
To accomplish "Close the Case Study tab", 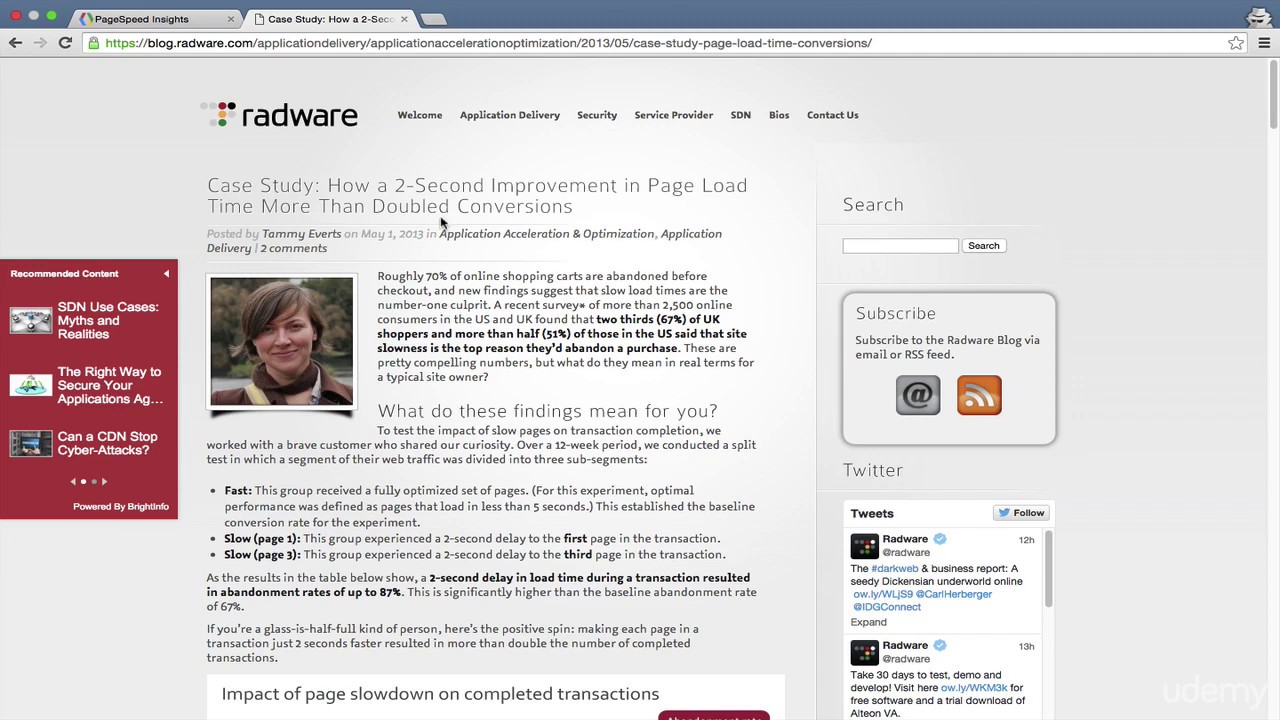I will pos(404,19).
